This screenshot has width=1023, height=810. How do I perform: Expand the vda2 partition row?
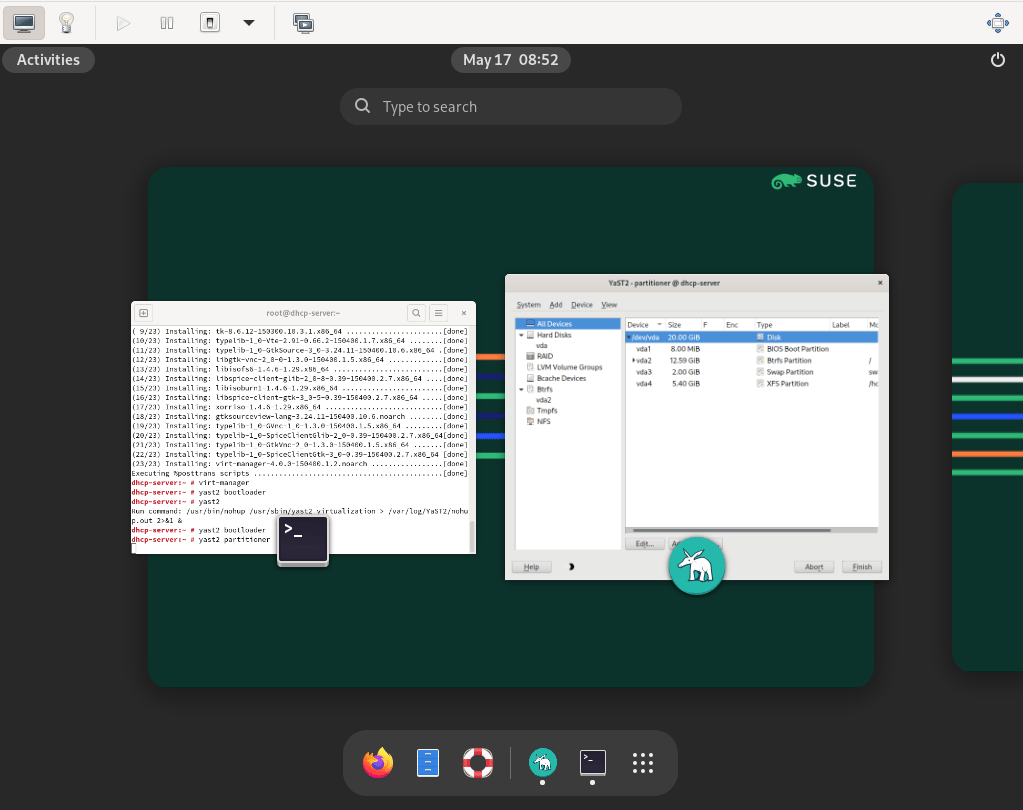point(634,360)
